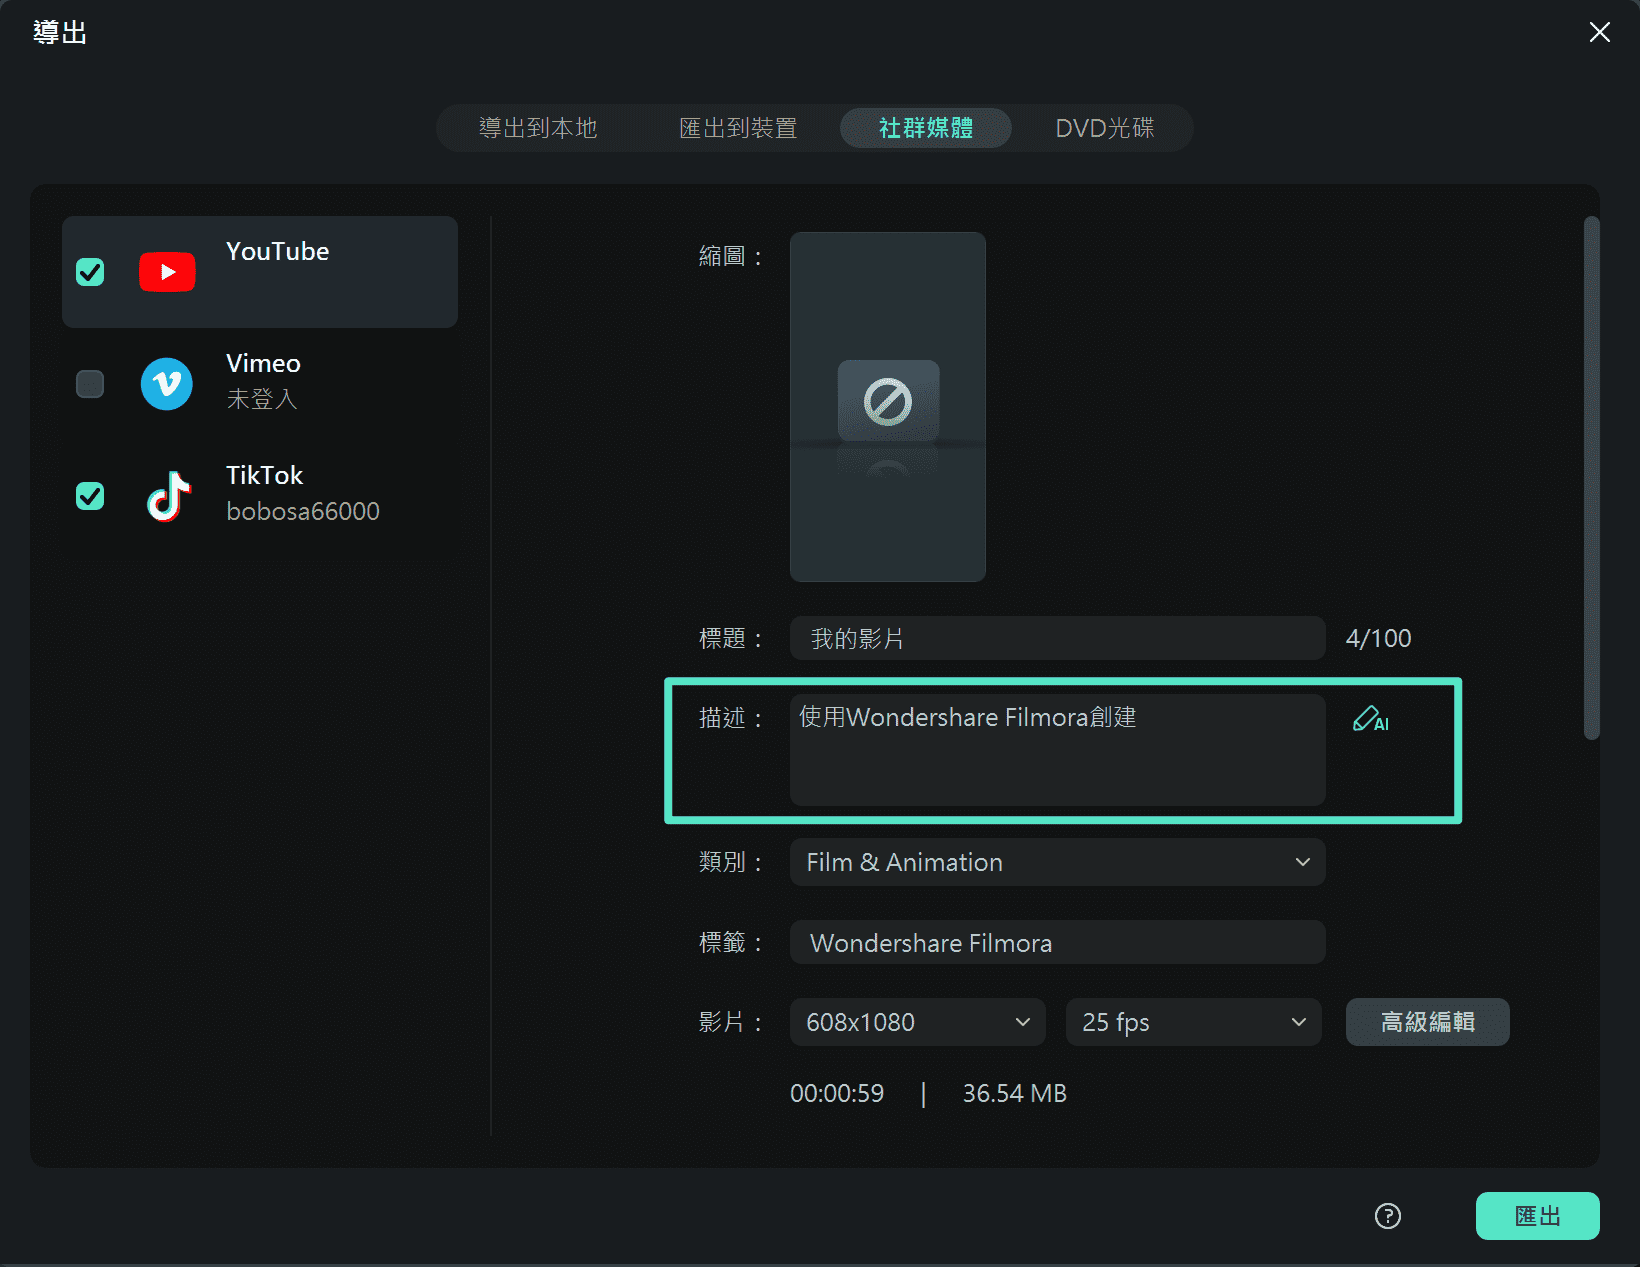Viewport: 1640px width, 1267px height.
Task: Close the 導出 dialog
Action: click(1600, 32)
